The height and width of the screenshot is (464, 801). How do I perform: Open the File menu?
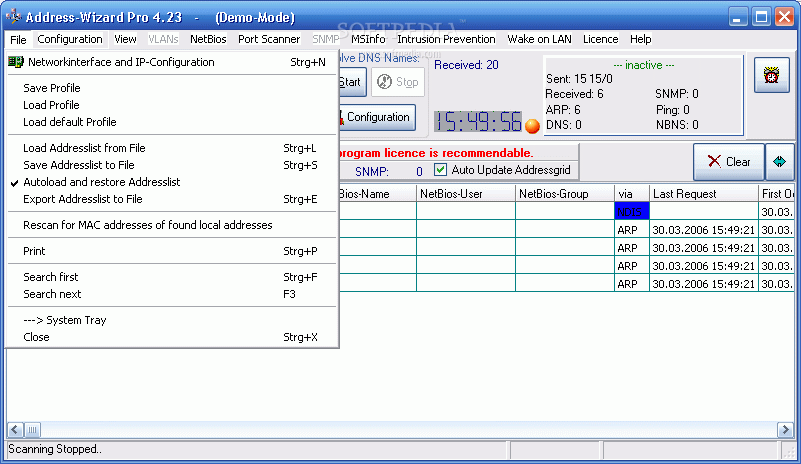(x=18, y=39)
